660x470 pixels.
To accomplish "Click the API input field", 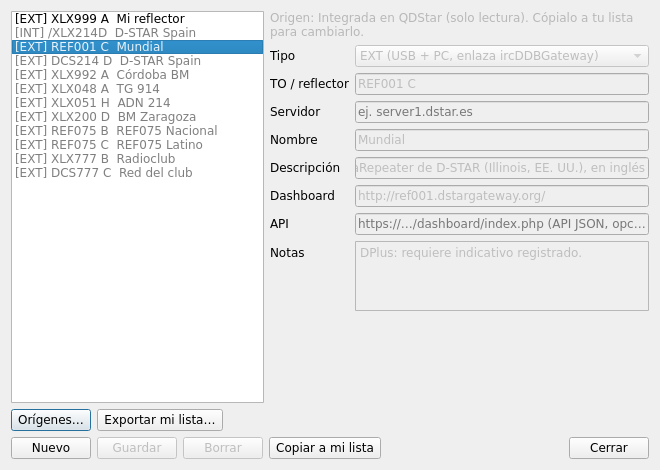I will 501,224.
